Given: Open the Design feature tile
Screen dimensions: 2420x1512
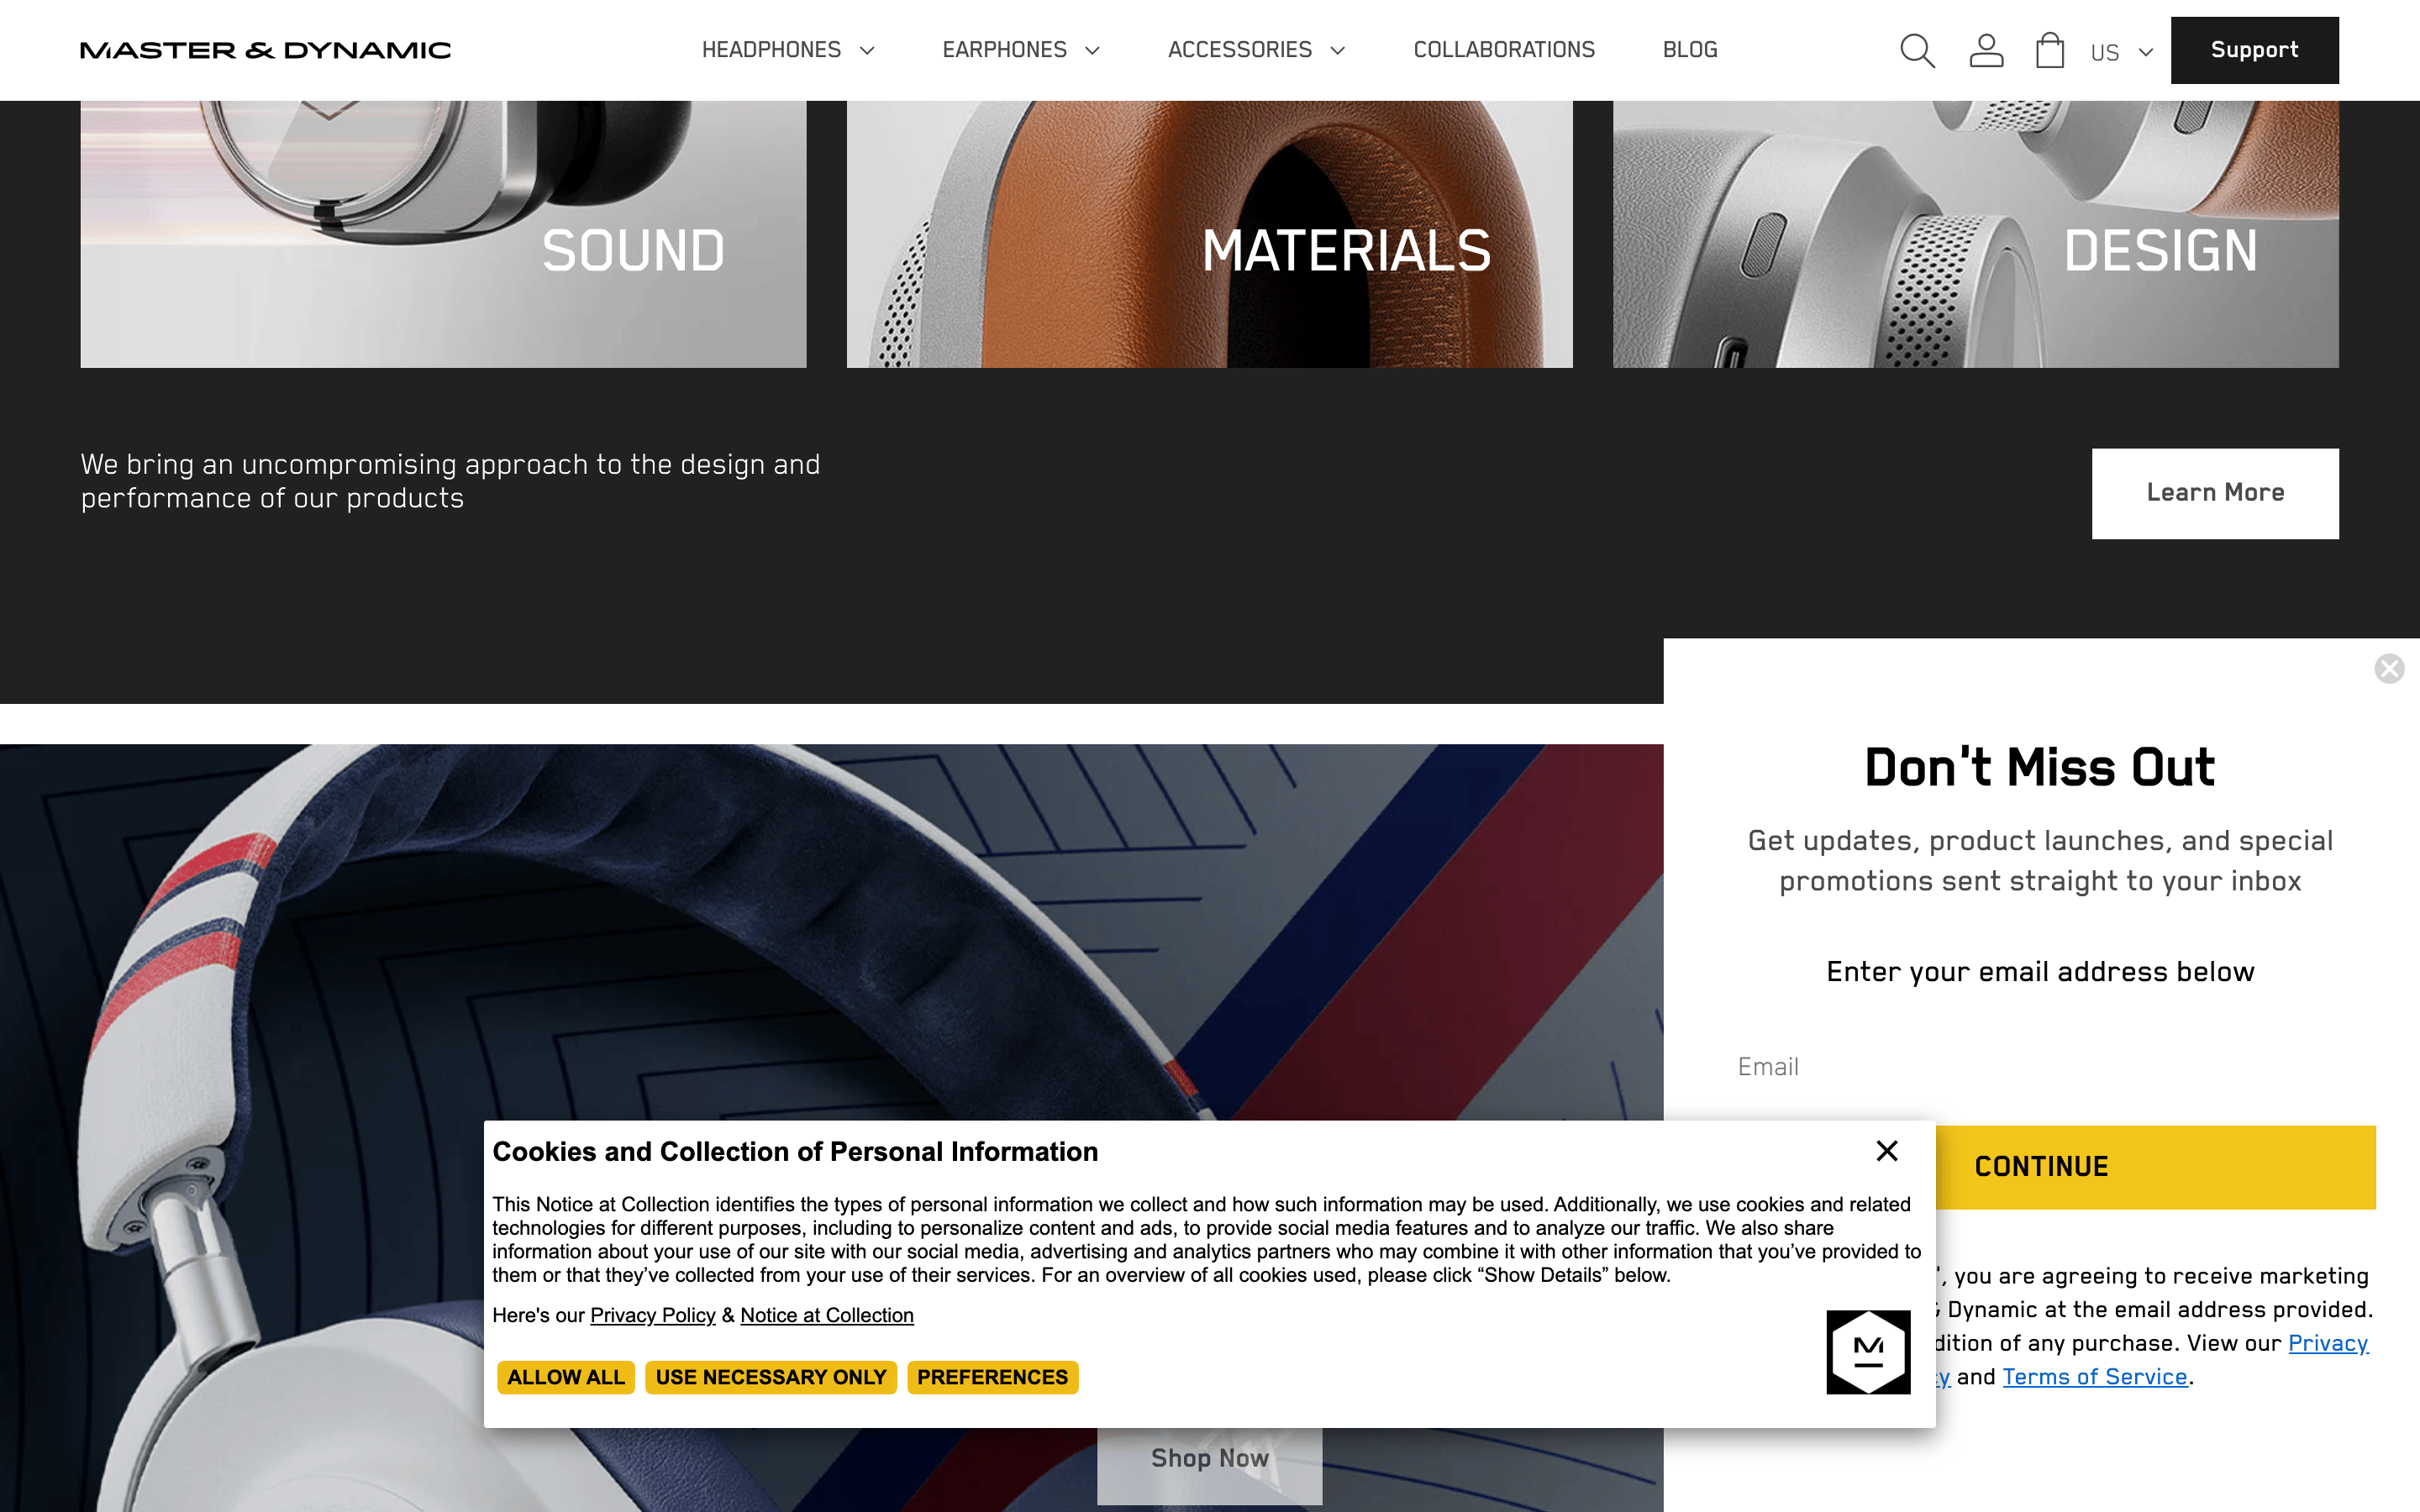Looking at the screenshot, I should [x=1975, y=234].
